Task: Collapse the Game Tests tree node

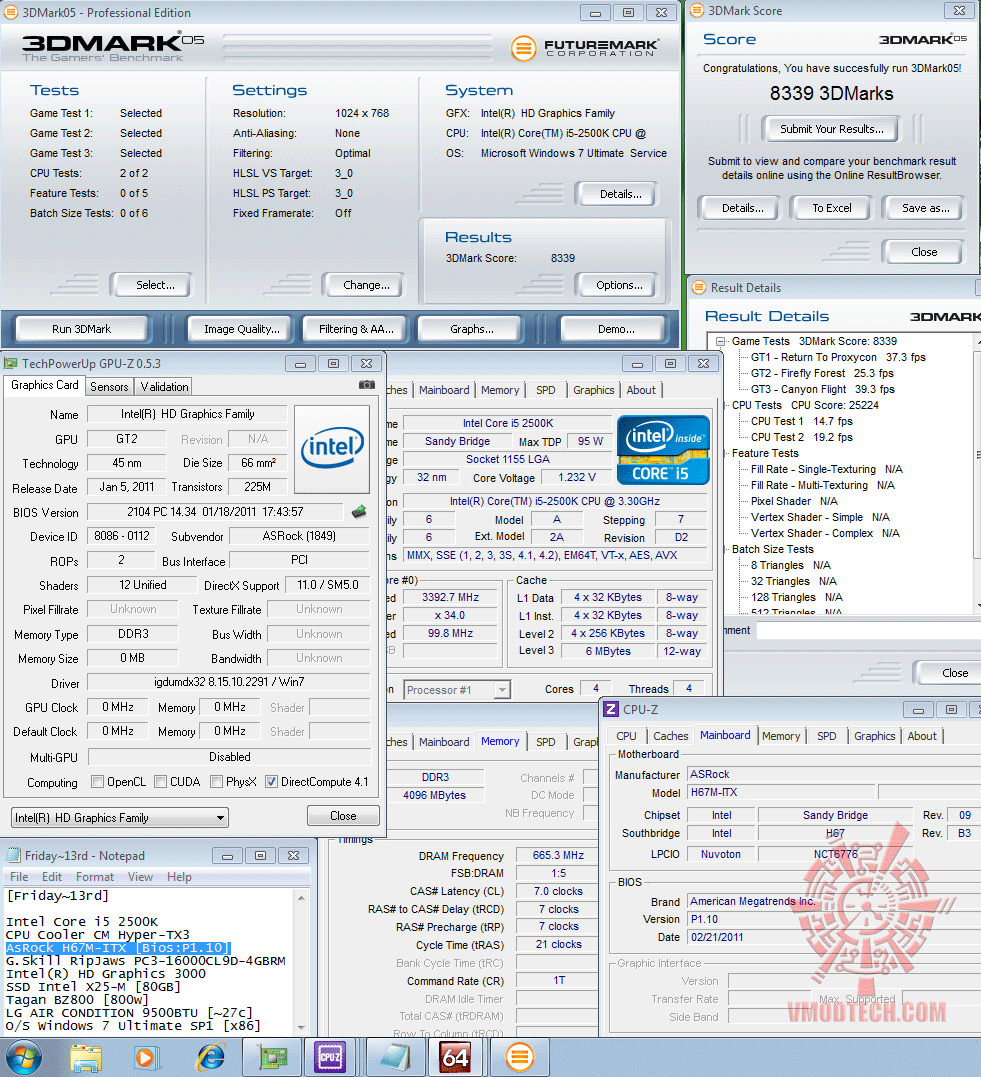Action: [x=720, y=341]
